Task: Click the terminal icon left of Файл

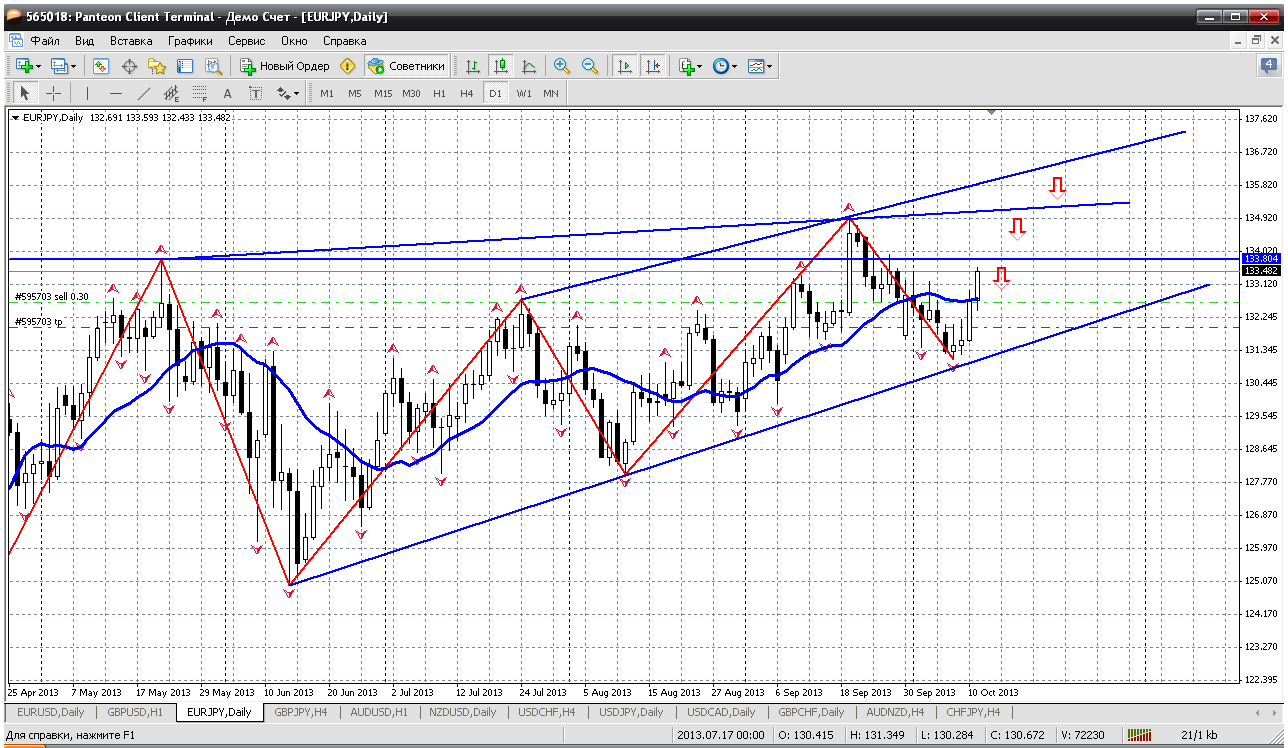Action: 16,41
